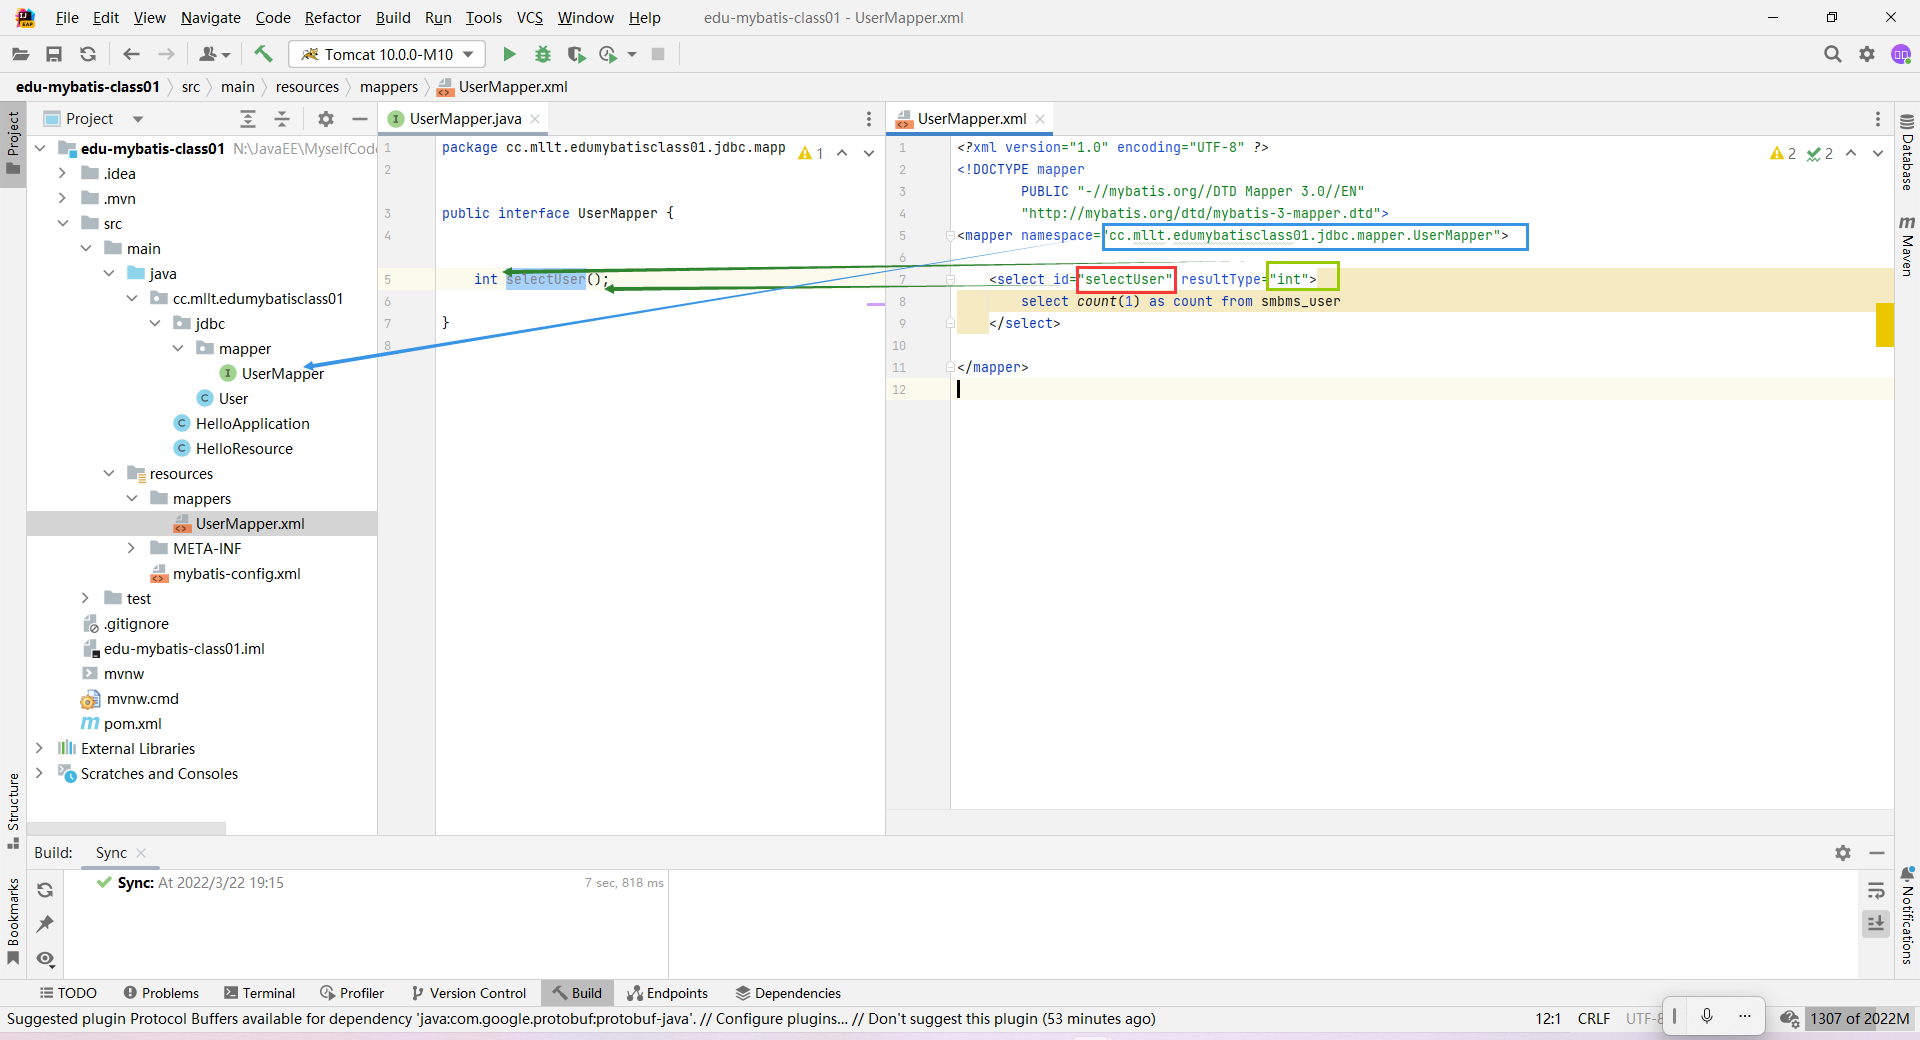
Task: Expand the .mvn folder
Action: (62, 198)
